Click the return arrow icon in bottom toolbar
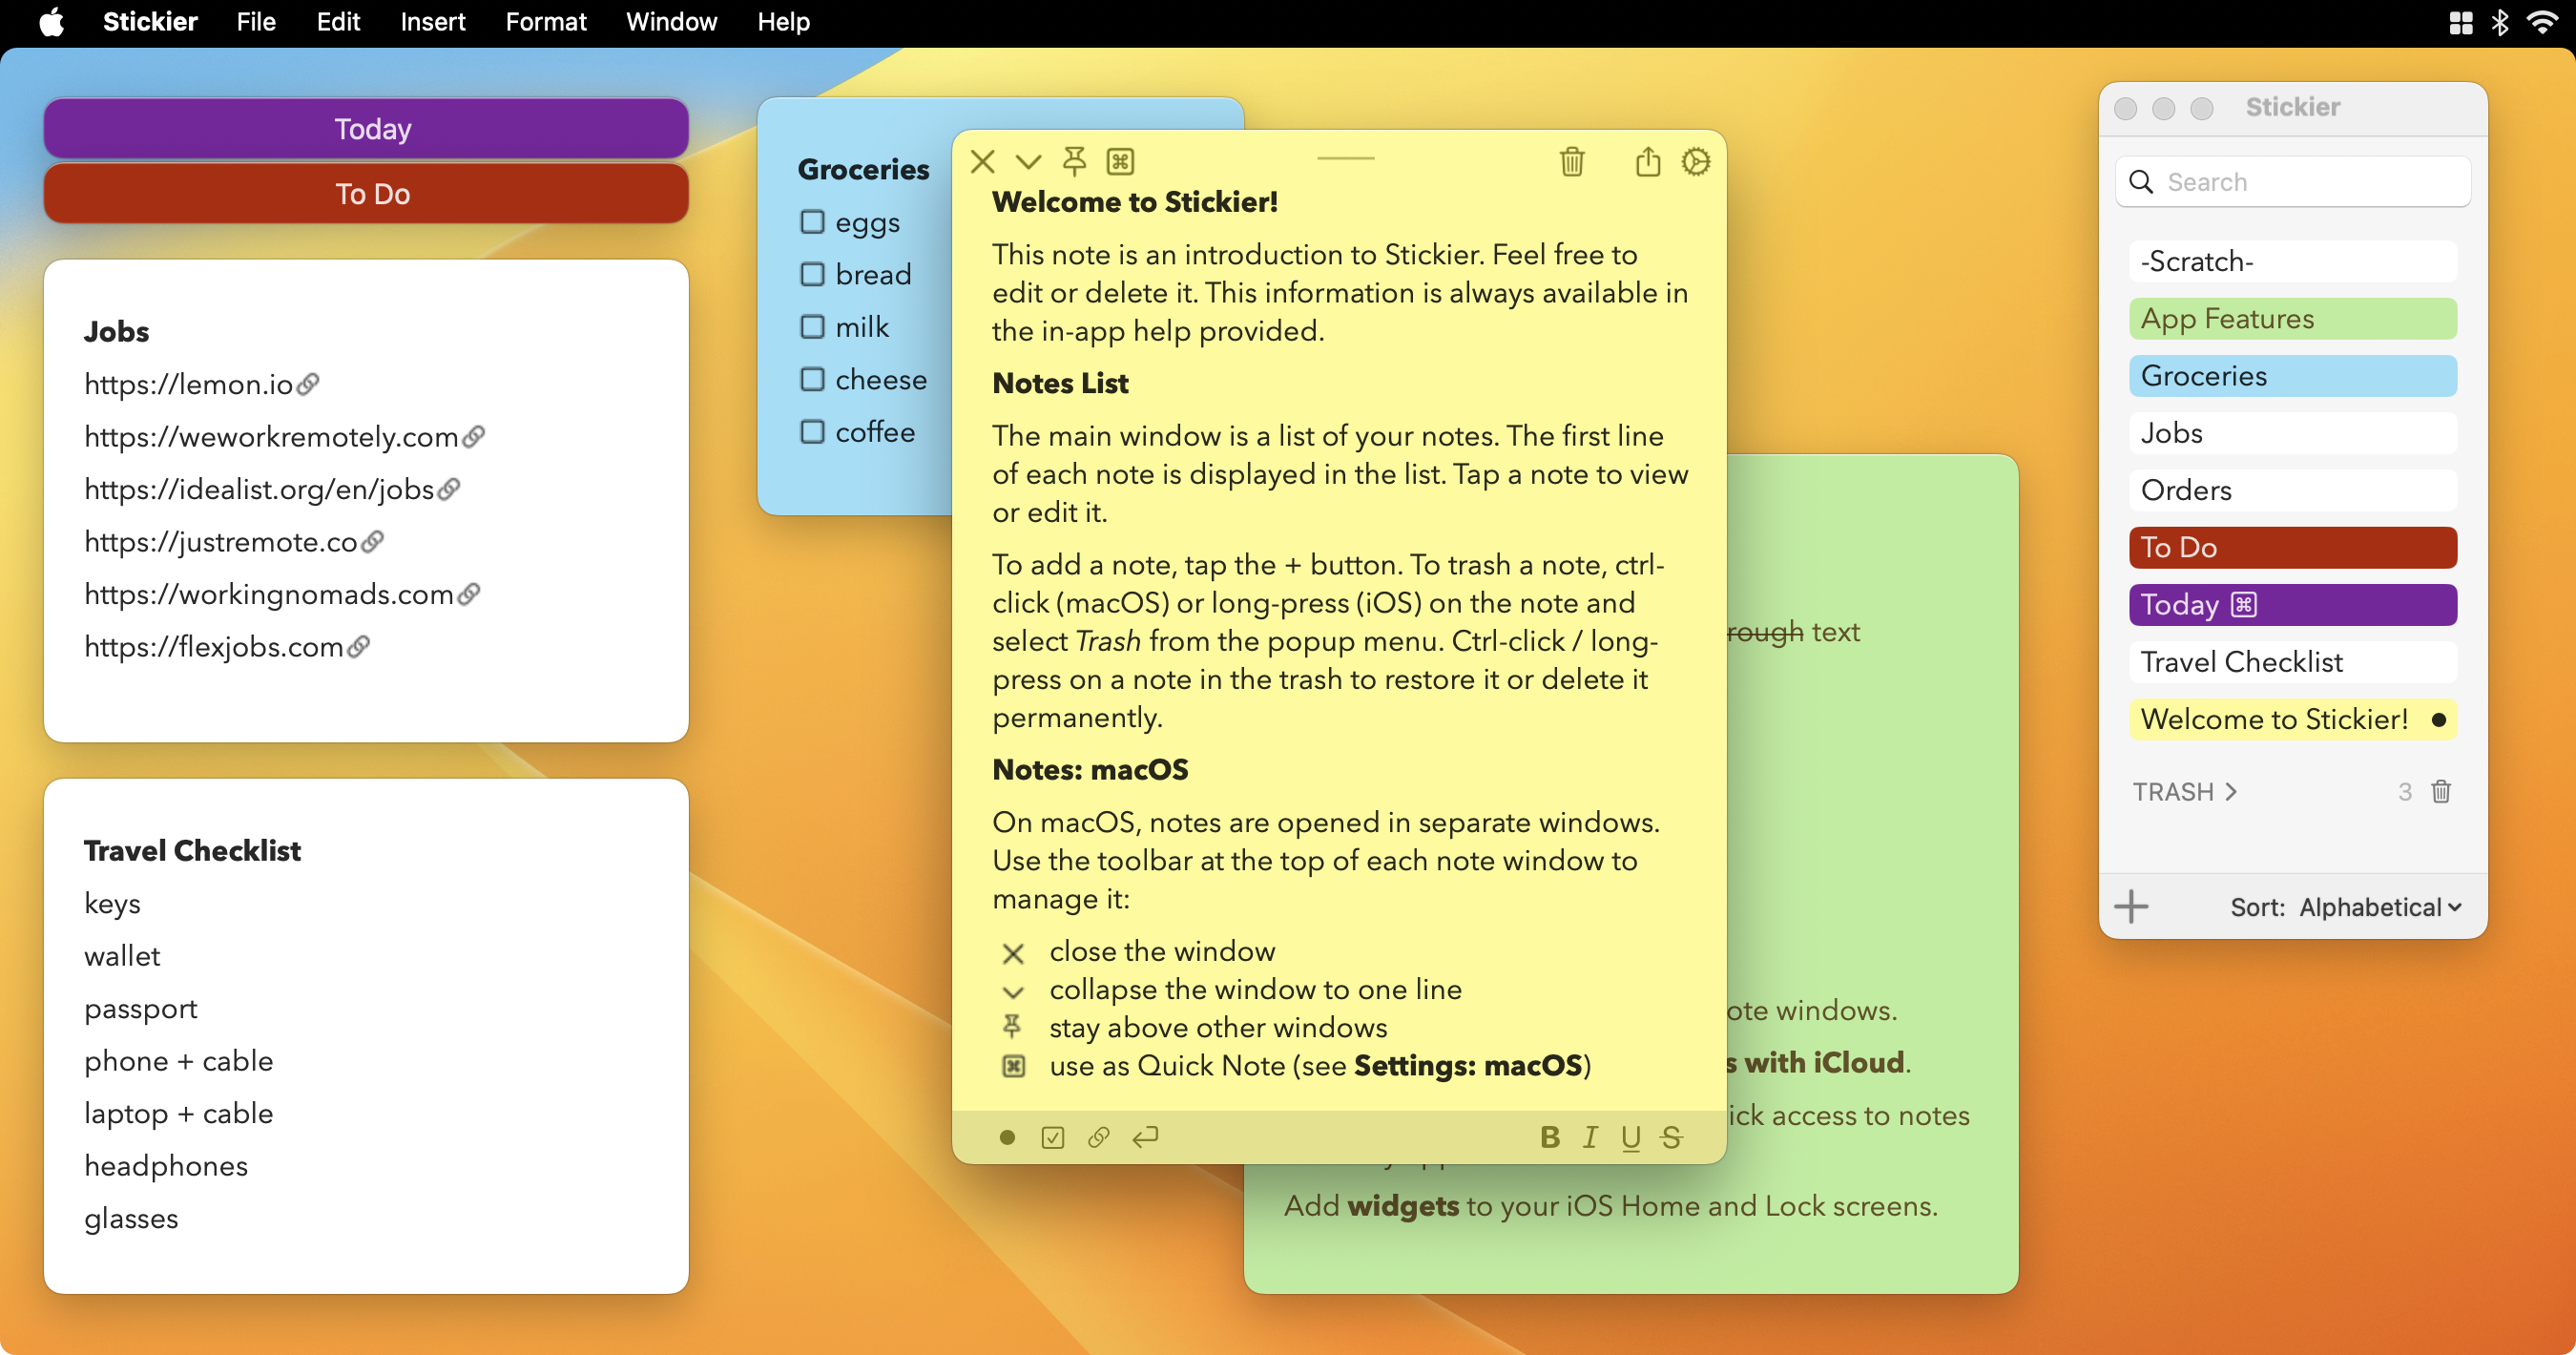Image resolution: width=2576 pixels, height=1355 pixels. pos(1145,1137)
